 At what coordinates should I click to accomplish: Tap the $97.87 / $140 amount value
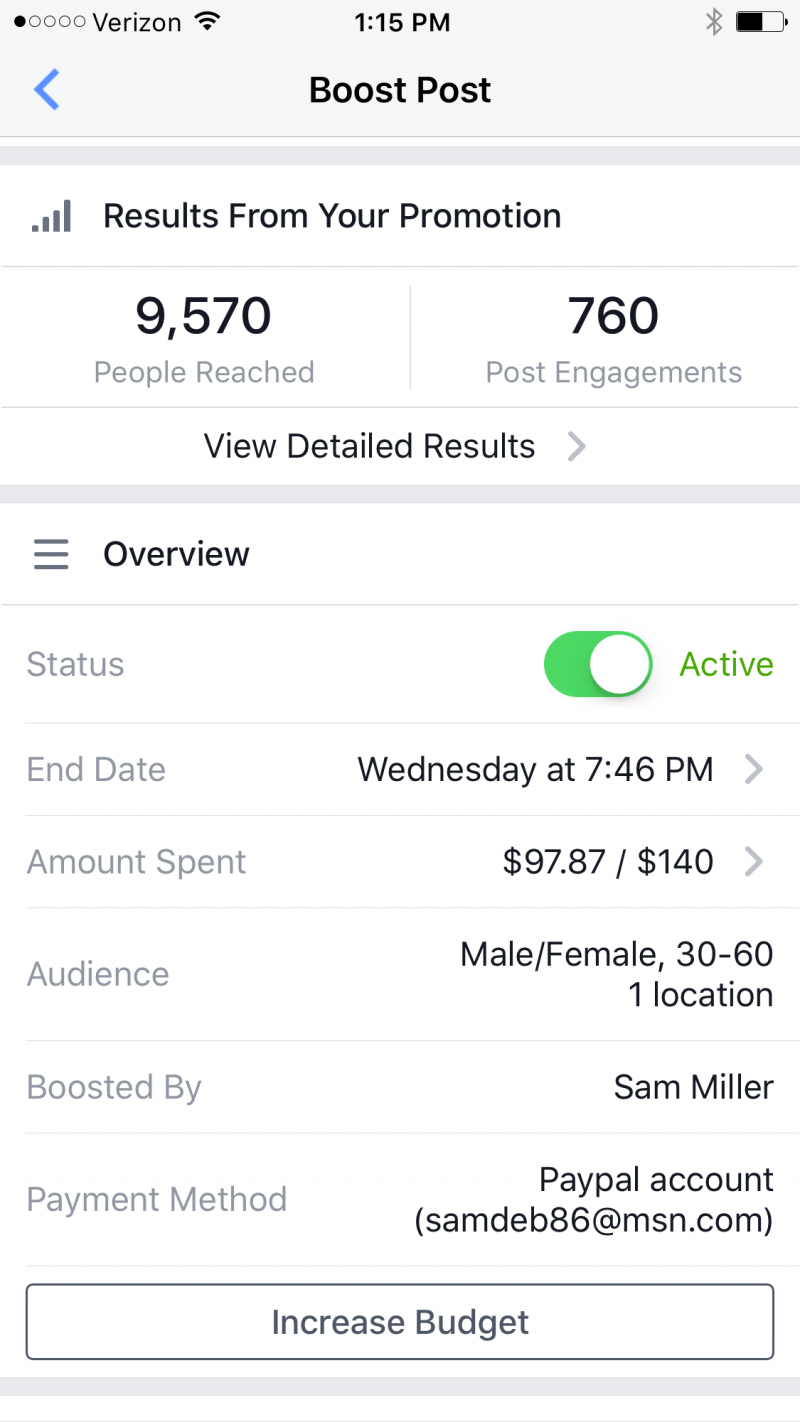click(608, 862)
